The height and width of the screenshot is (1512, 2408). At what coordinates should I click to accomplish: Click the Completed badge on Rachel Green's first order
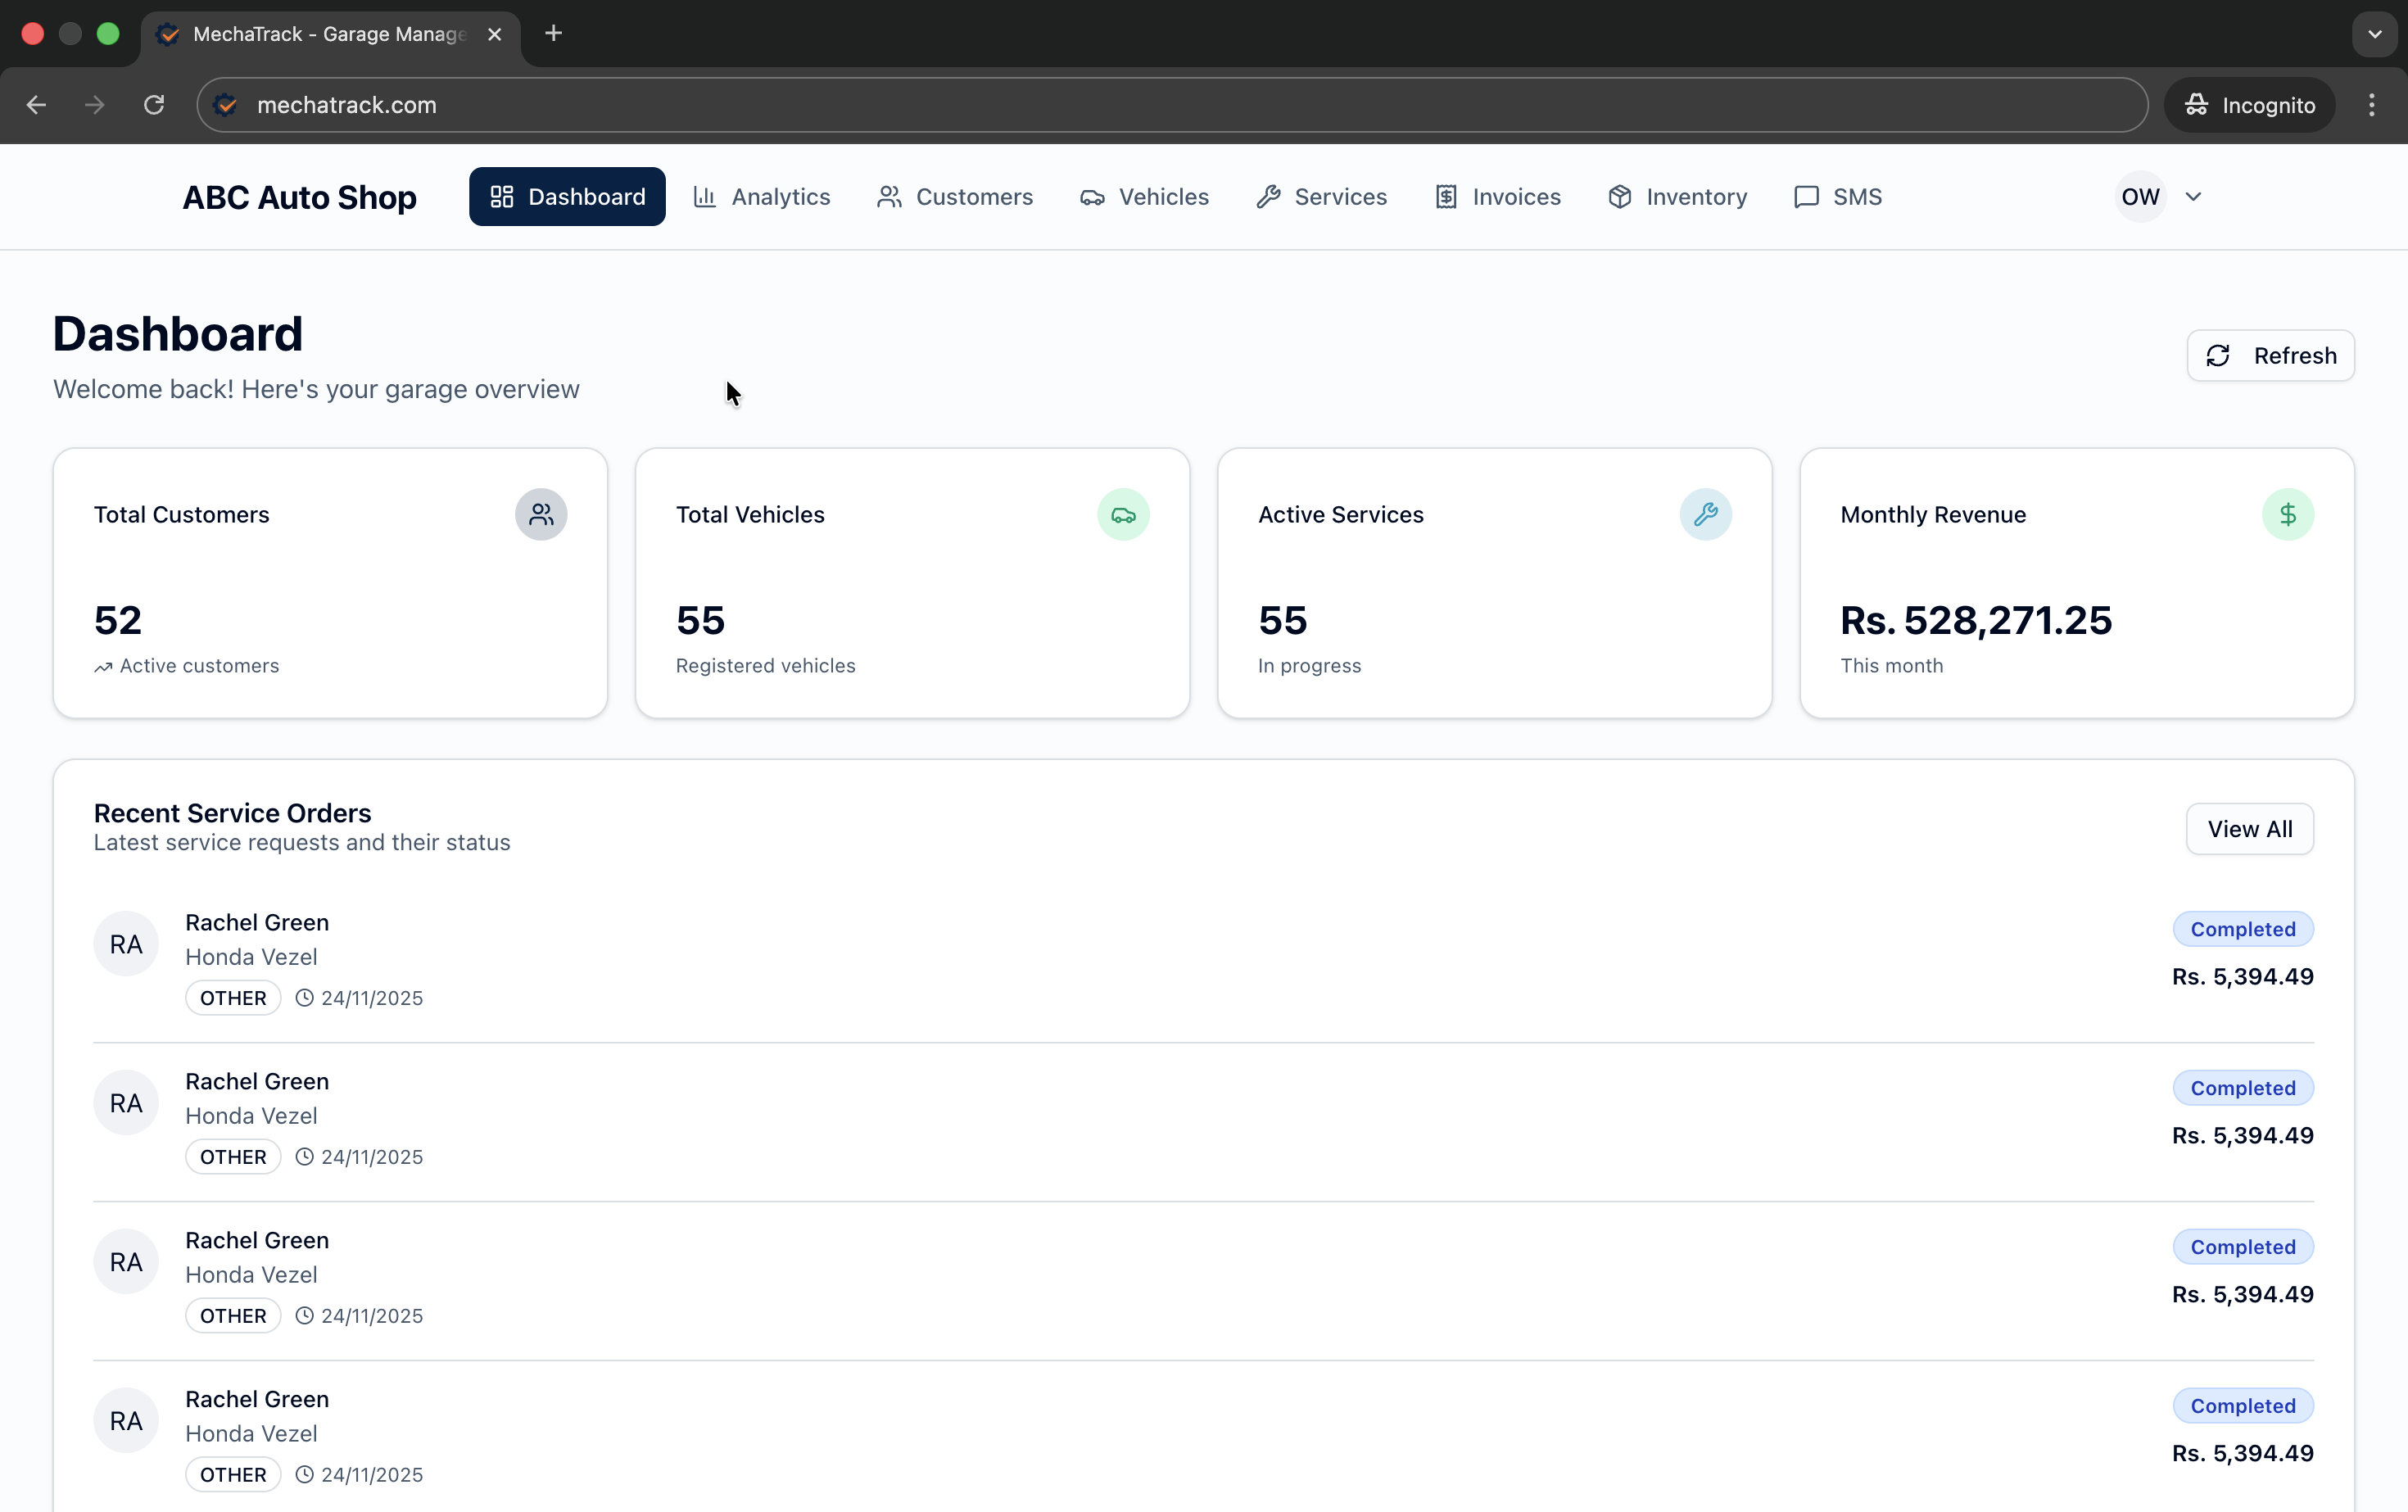pos(2242,928)
